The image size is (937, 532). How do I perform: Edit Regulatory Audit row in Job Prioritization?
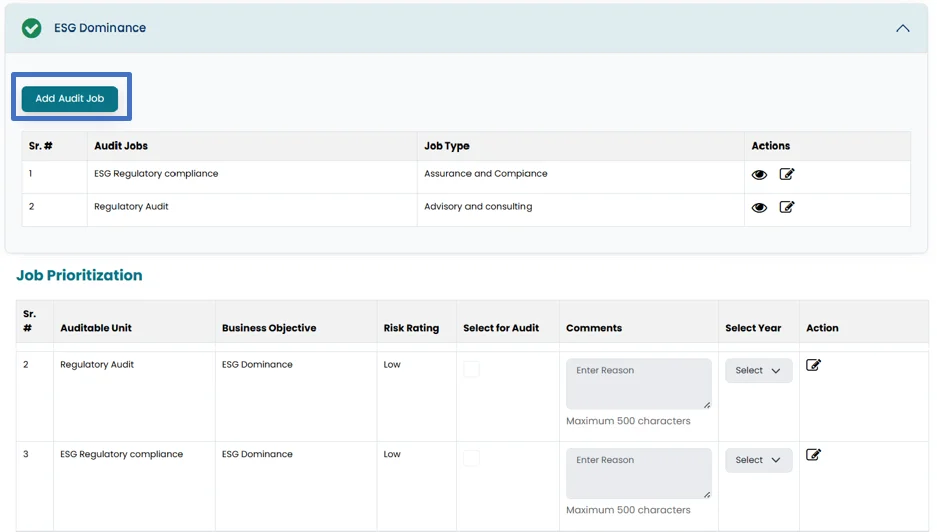pos(813,365)
